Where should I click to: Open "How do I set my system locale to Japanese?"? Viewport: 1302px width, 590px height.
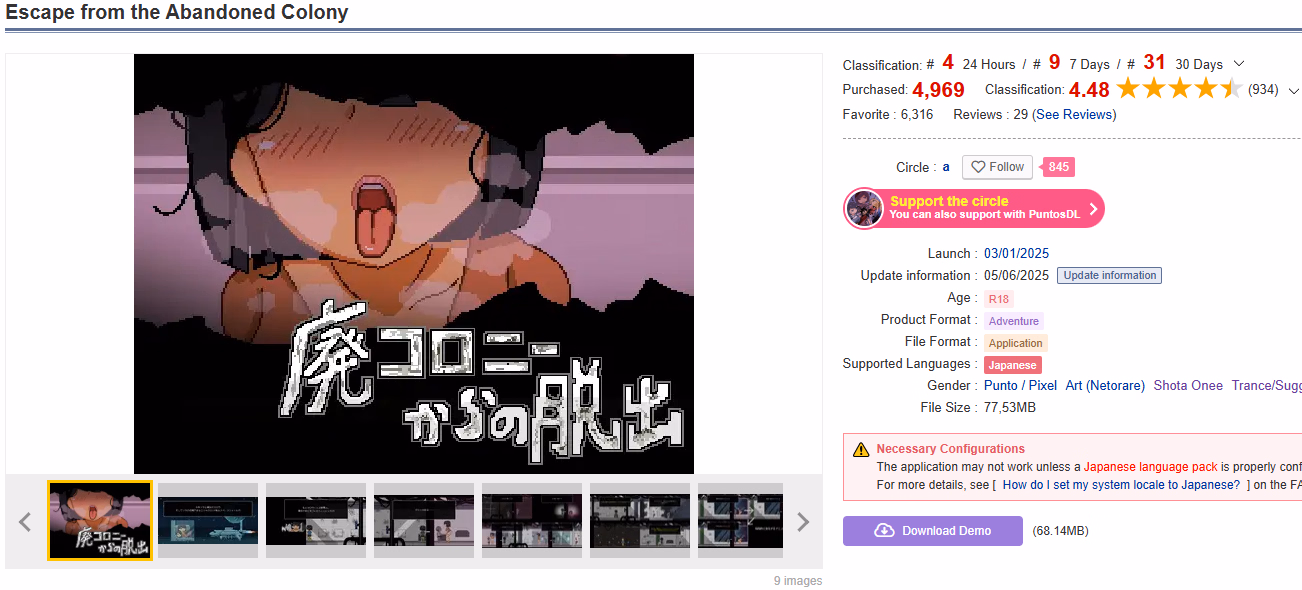pos(1121,484)
